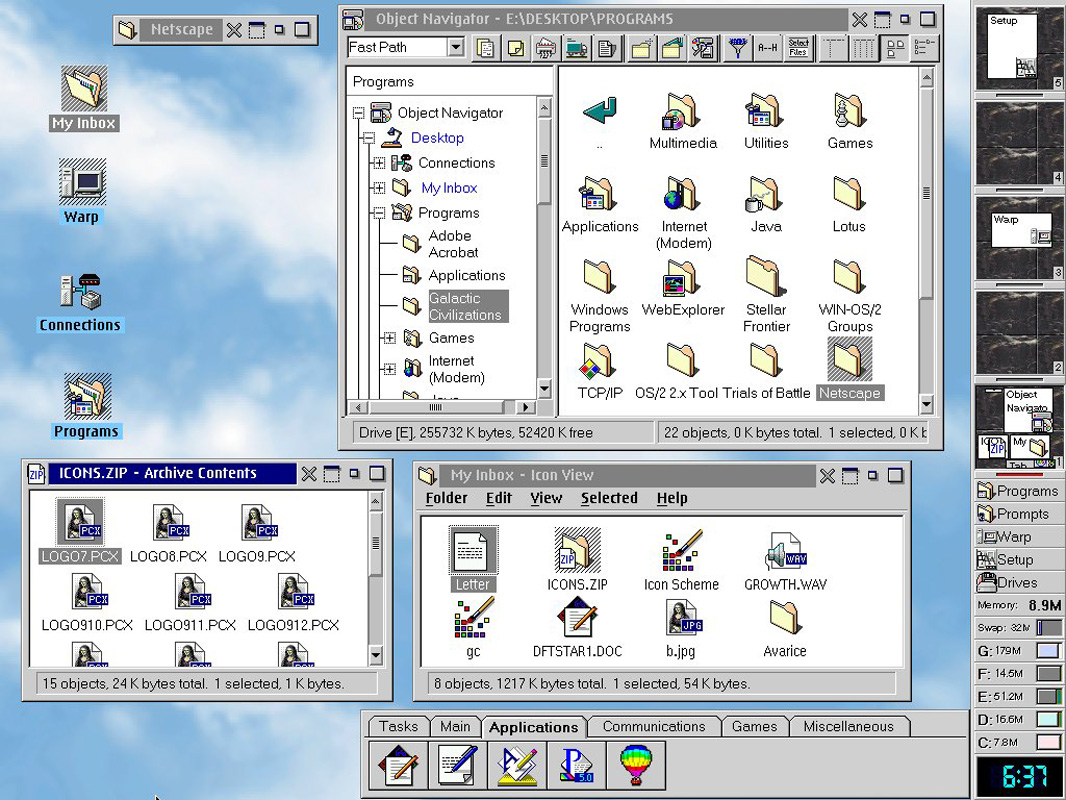Open the Fast Path dropdown list
Image resolution: width=1066 pixels, height=800 pixels.
pyautogui.click(x=456, y=47)
